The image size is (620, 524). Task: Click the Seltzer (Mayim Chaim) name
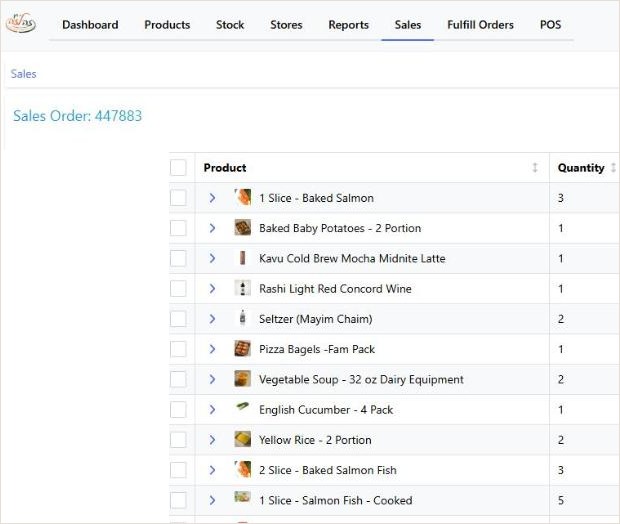pyautogui.click(x=316, y=319)
